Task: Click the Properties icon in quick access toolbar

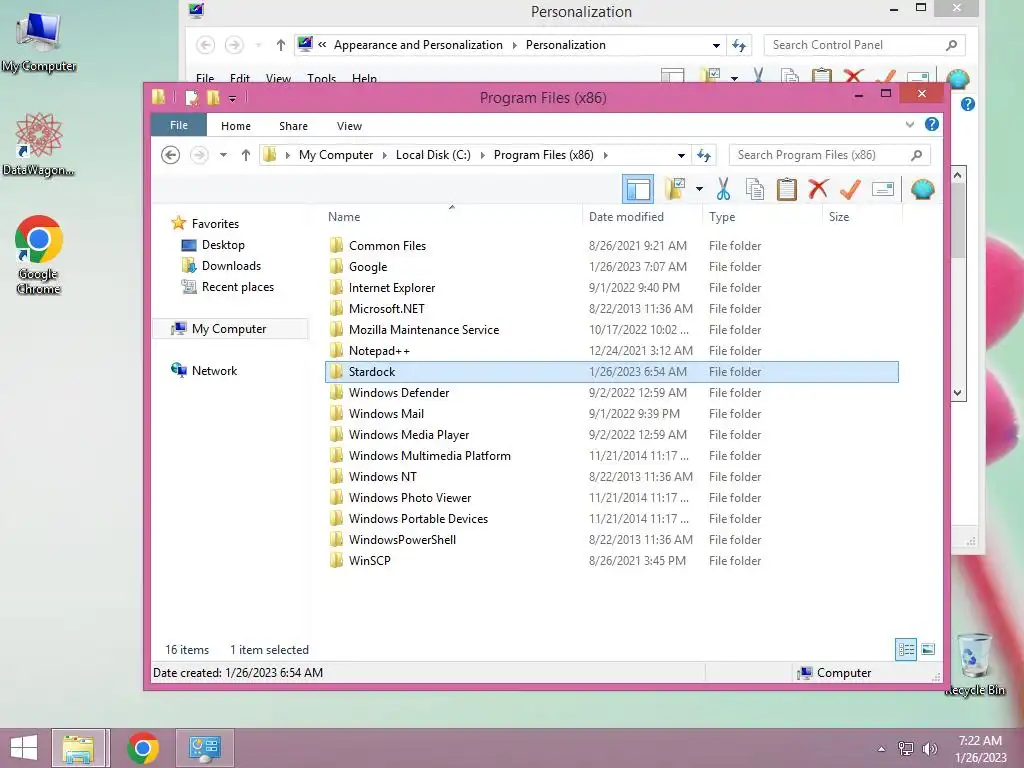Action: click(x=191, y=98)
